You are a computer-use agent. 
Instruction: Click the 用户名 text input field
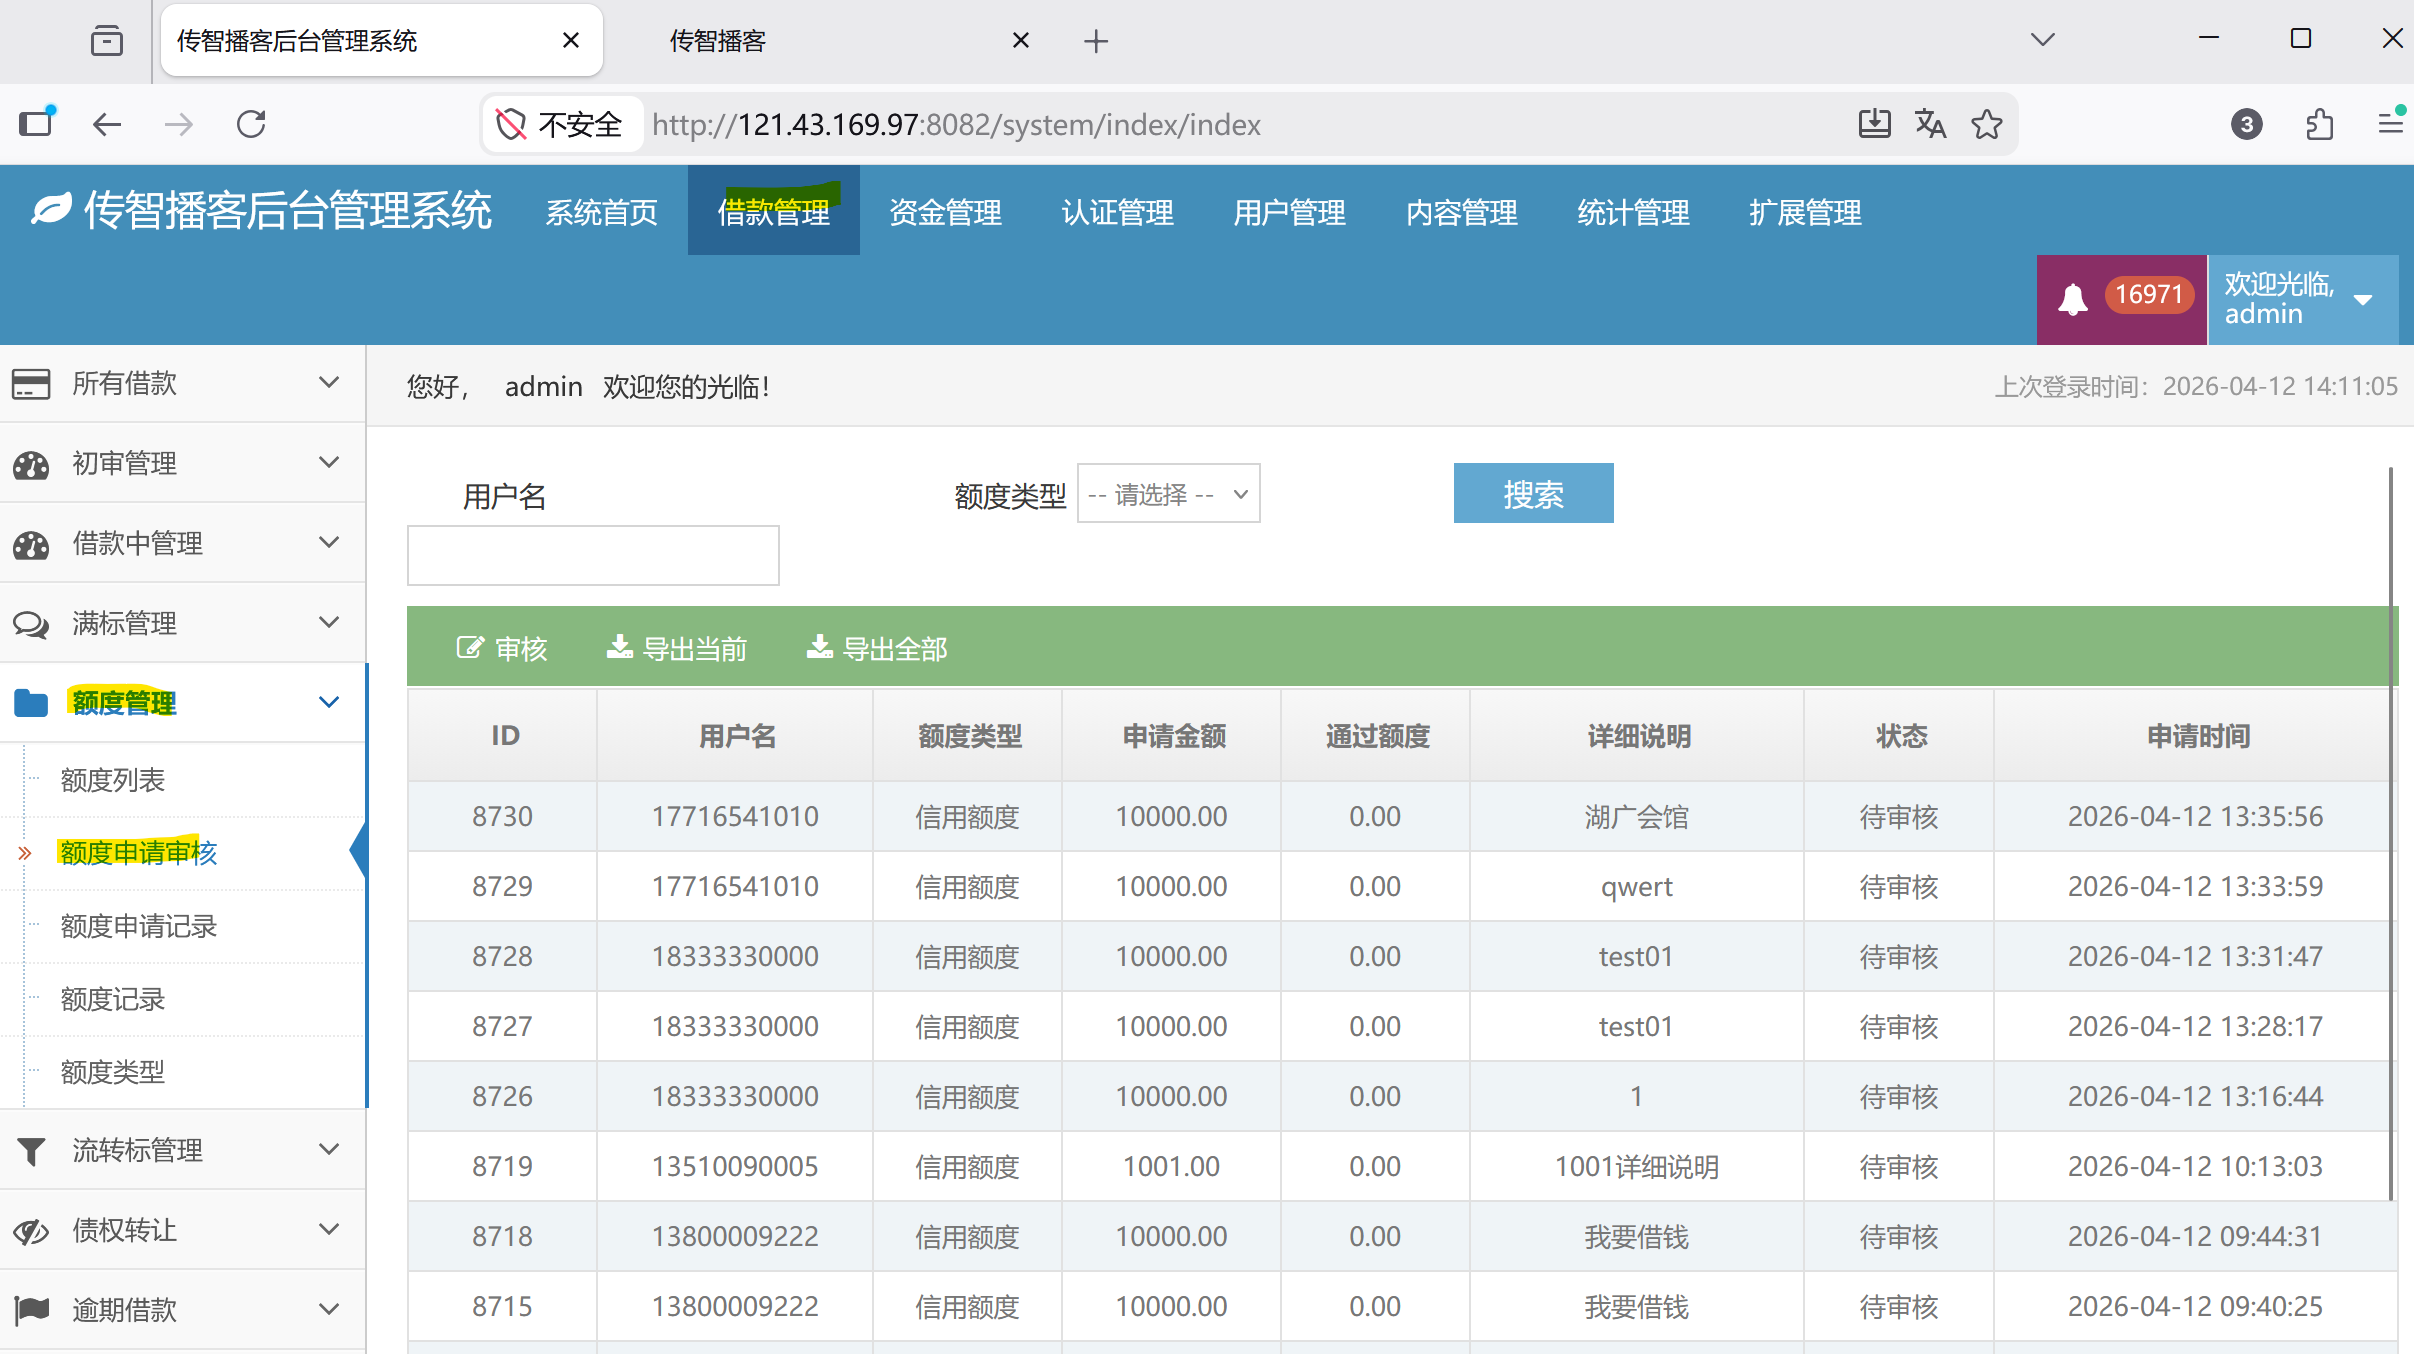tap(592, 555)
